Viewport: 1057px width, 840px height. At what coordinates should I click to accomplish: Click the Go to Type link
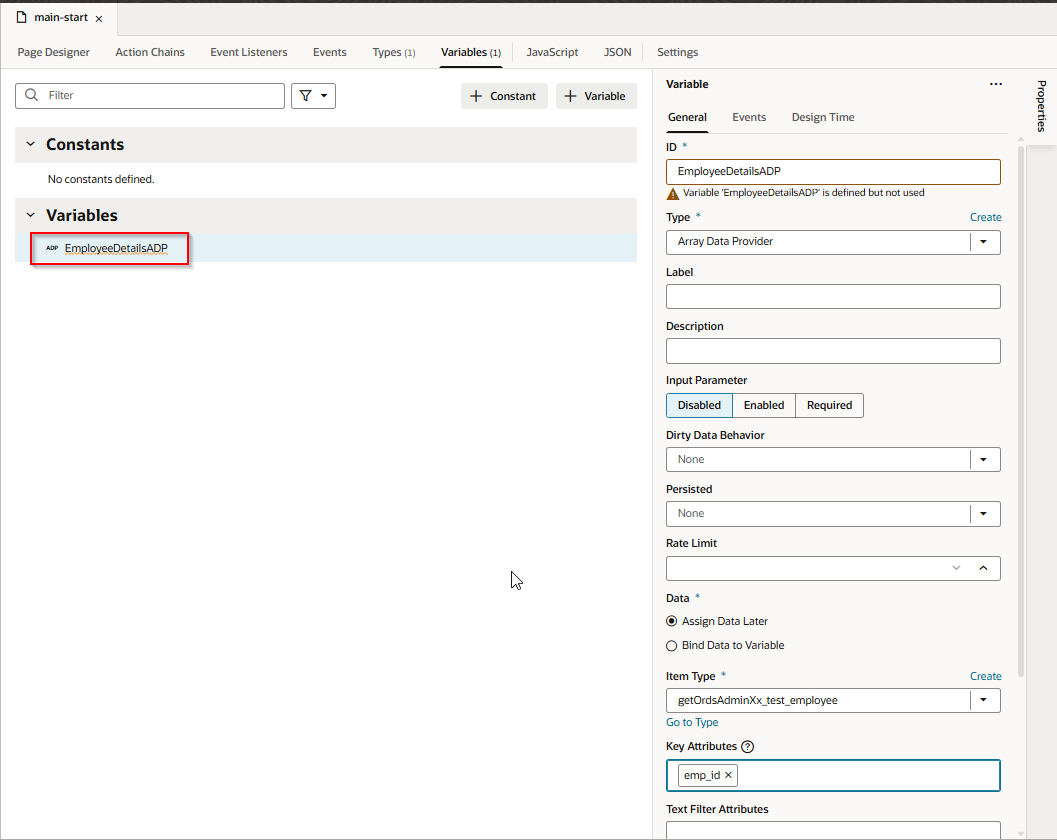[692, 722]
